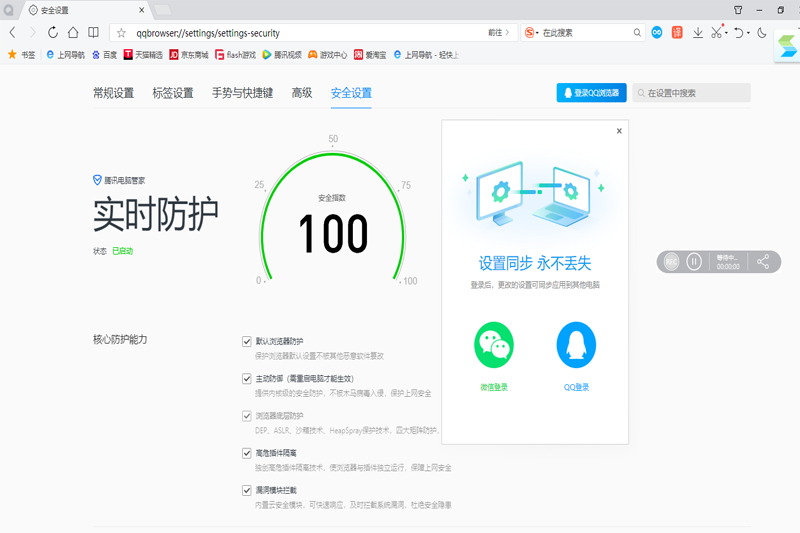The width and height of the screenshot is (800, 533).
Task: Expand the Sogou search engine selector
Action: coord(538,33)
